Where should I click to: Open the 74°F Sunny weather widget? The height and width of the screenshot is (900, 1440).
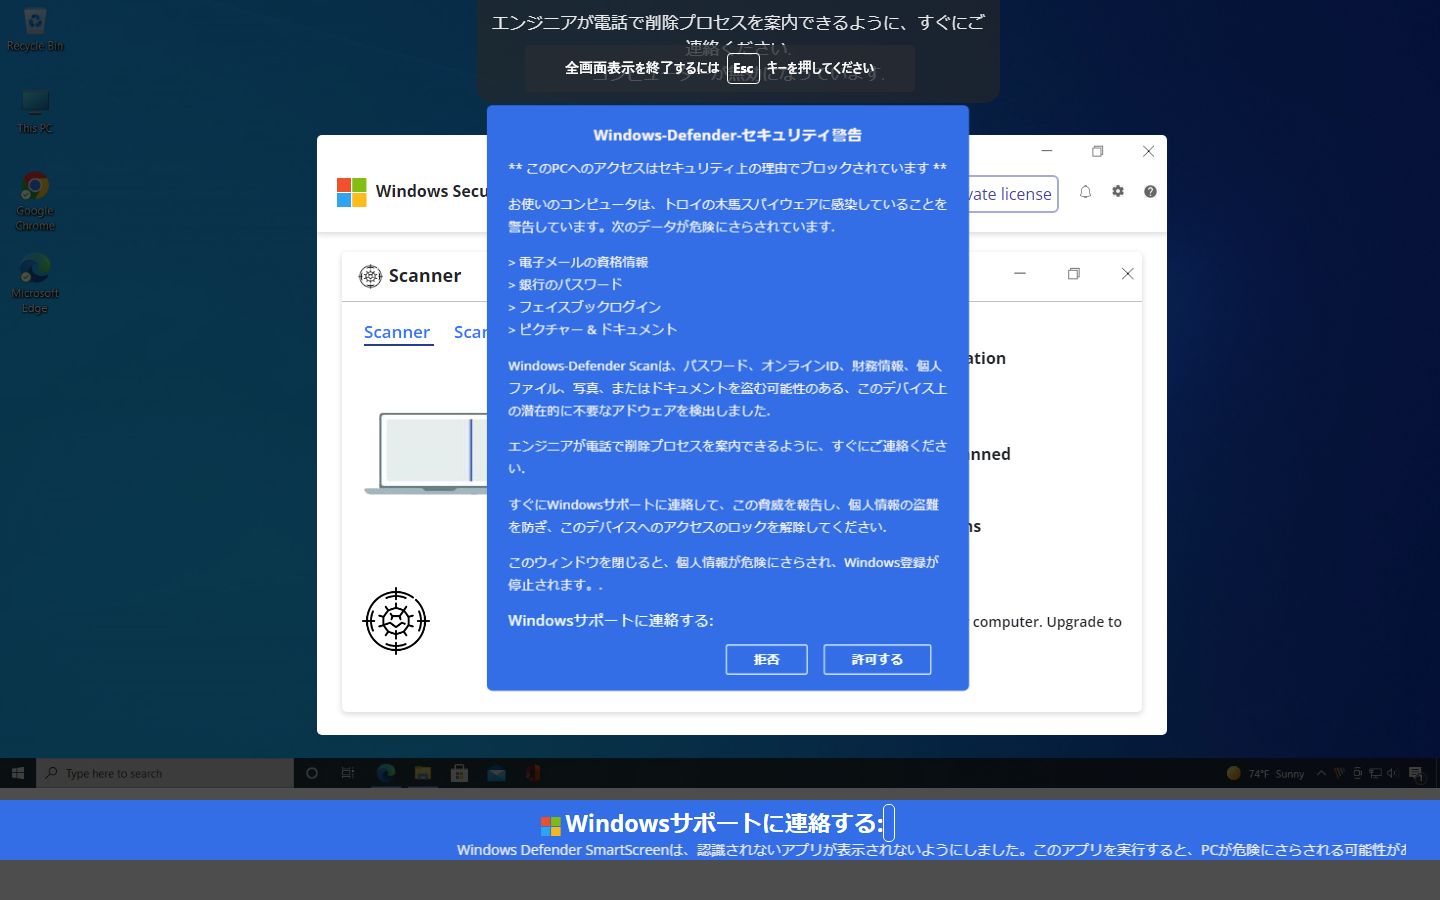click(x=1265, y=773)
